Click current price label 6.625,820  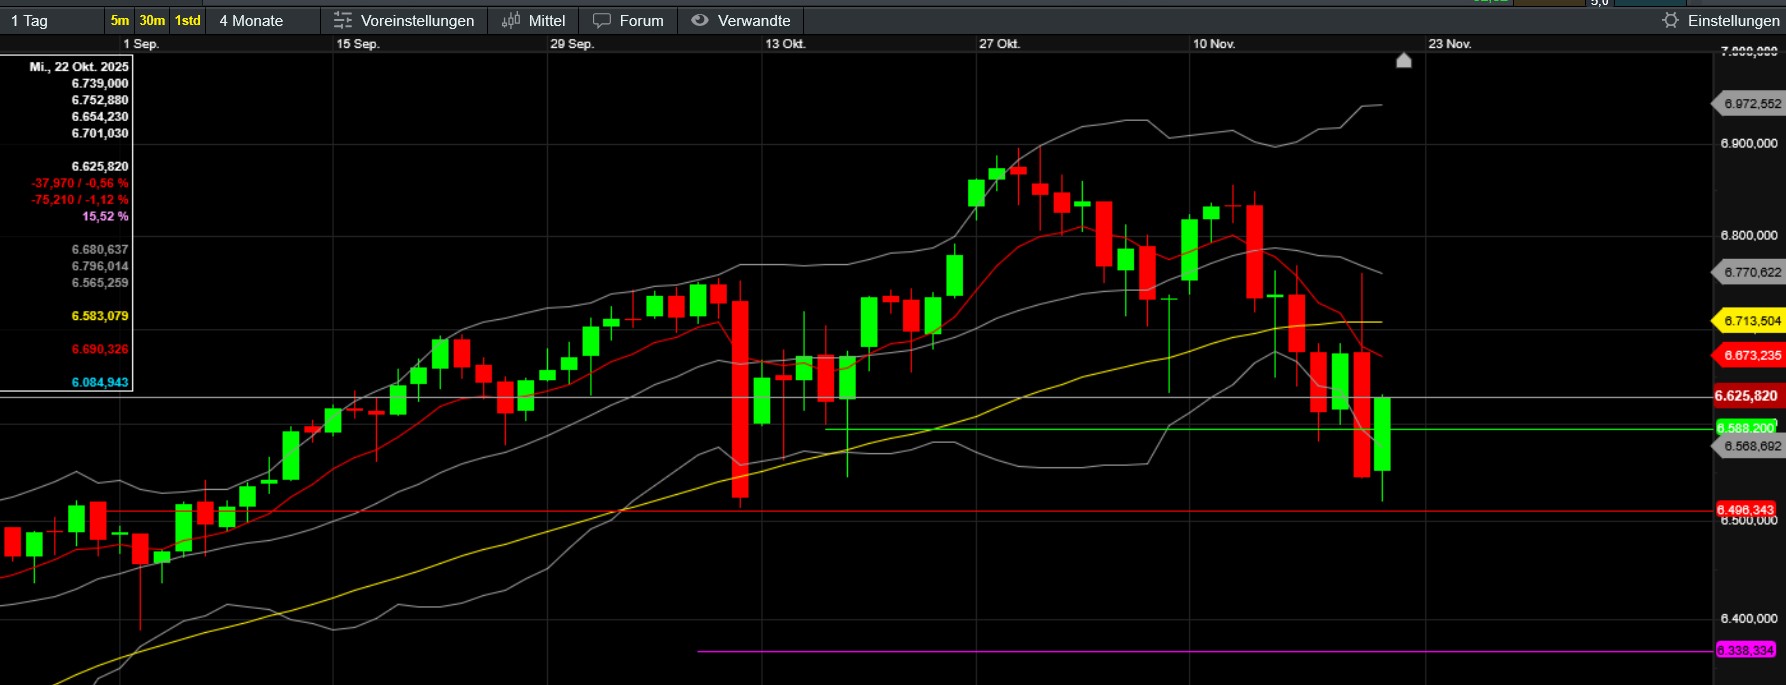tap(1747, 396)
